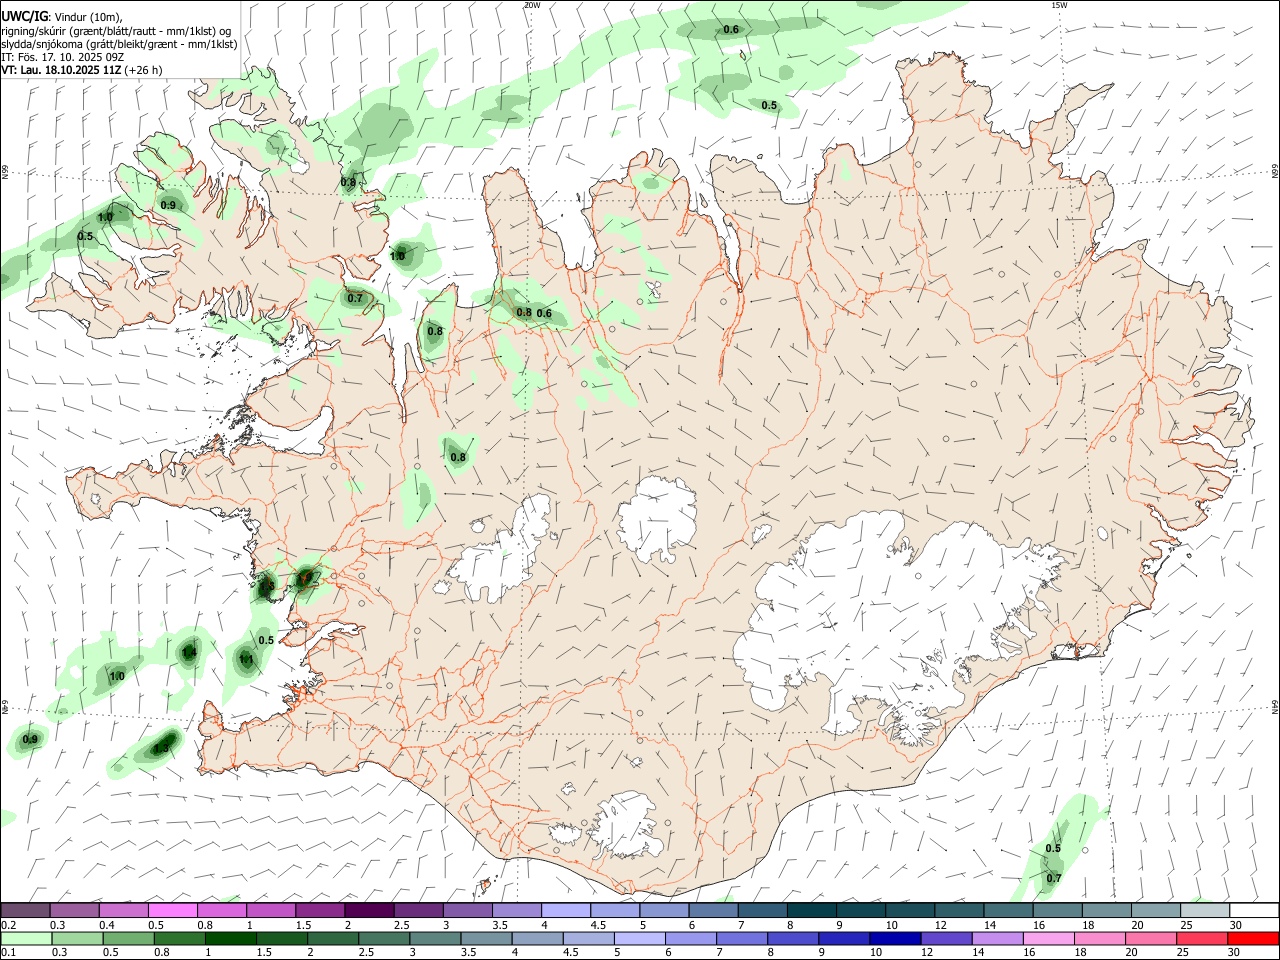This screenshot has width=1280, height=960.
Task: Click the 20W longitude label at the top edge
Action: [x=532, y=5]
